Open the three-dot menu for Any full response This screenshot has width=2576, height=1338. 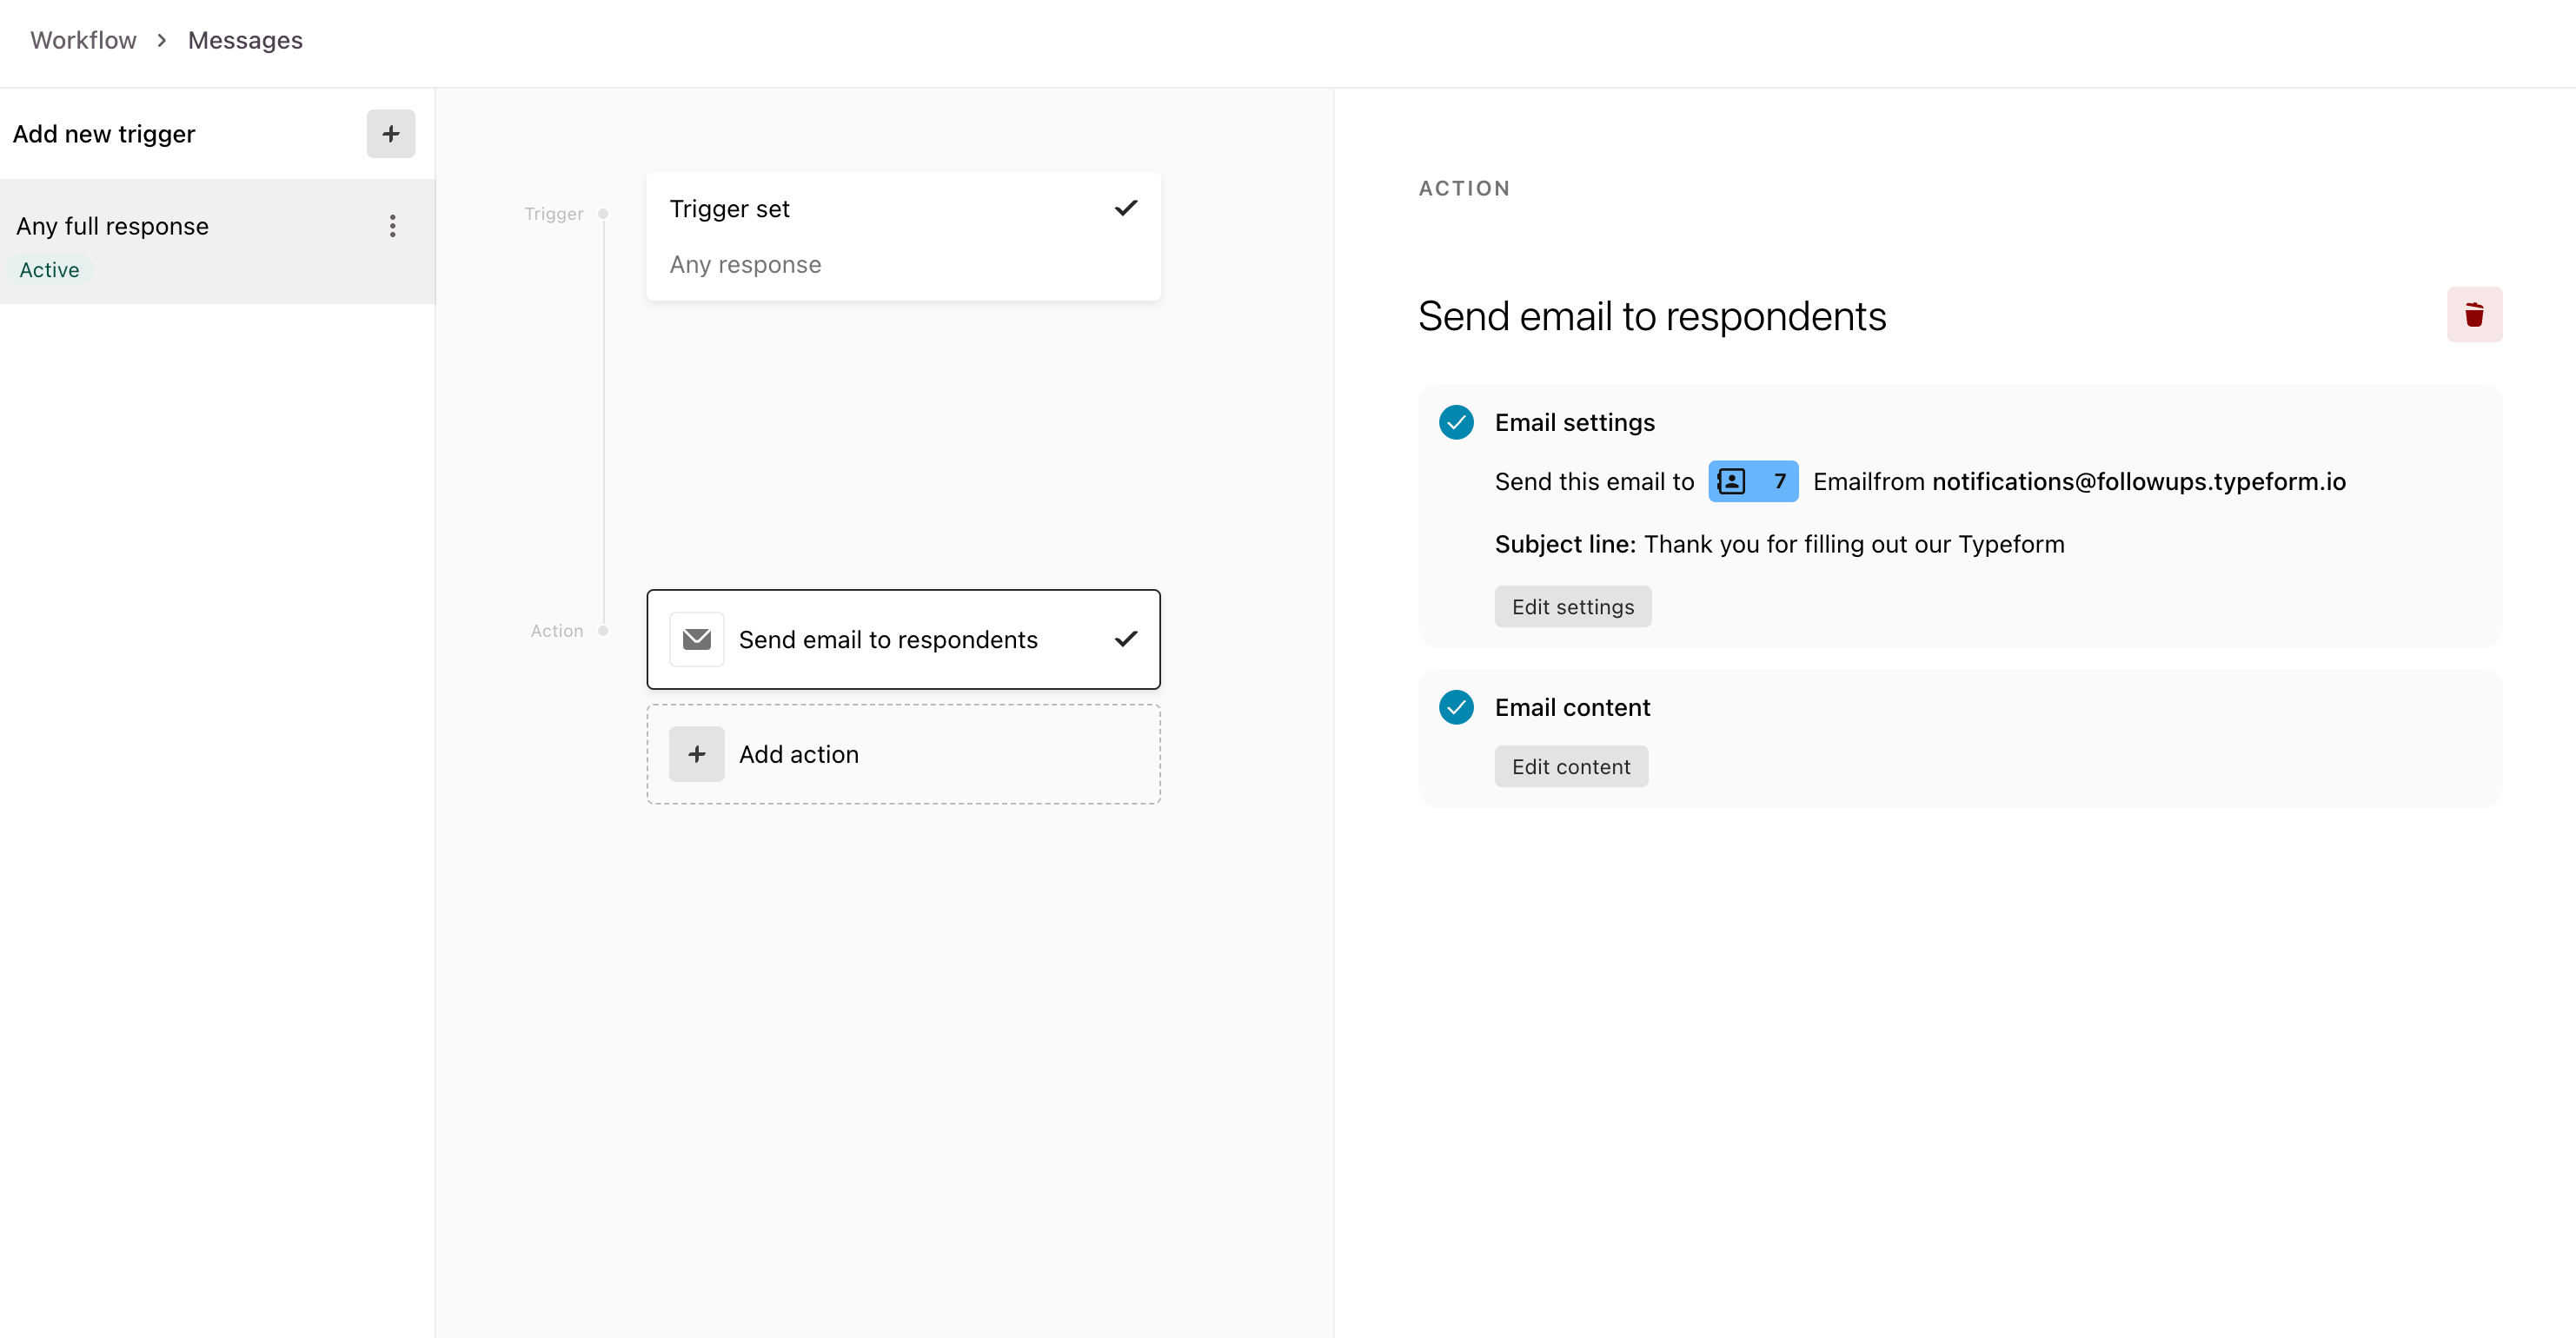click(392, 226)
